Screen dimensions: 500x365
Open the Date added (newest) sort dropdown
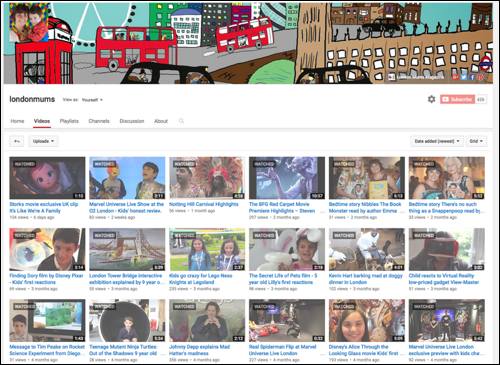coord(437,141)
